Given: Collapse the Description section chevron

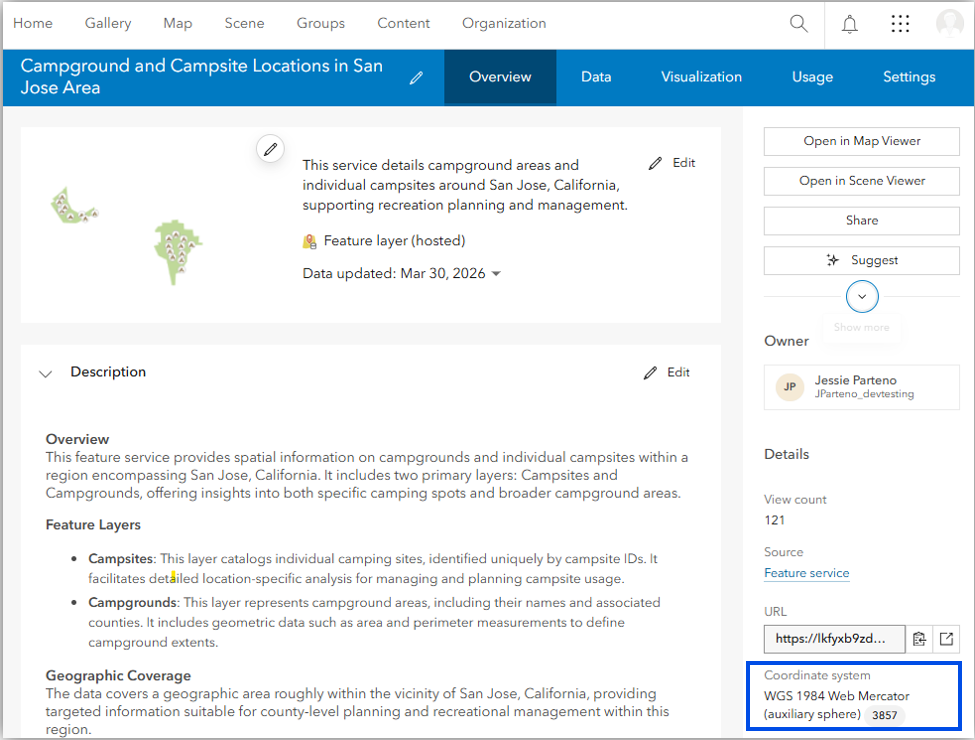Looking at the screenshot, I should pos(45,374).
